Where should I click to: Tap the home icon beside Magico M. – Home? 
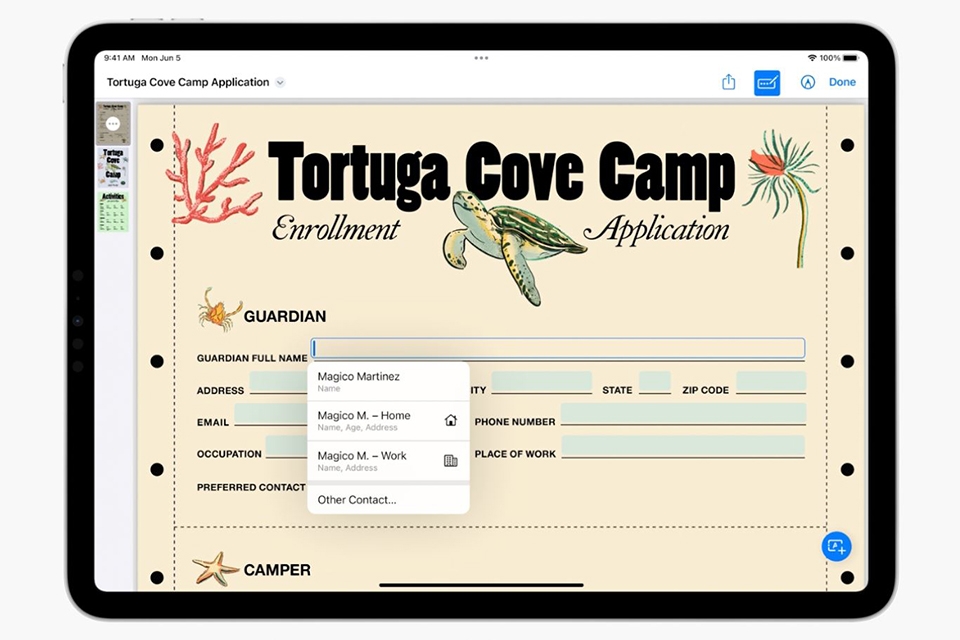451,418
